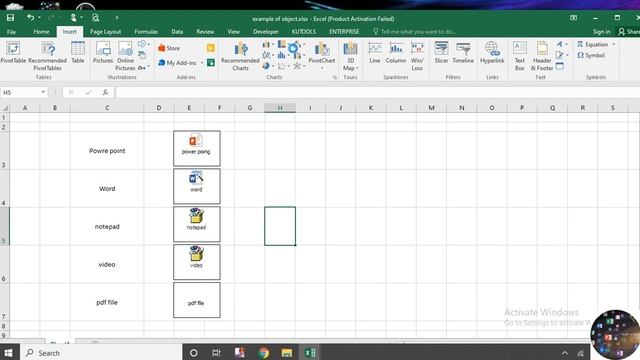Open the embedded power point object

[x=196, y=148]
